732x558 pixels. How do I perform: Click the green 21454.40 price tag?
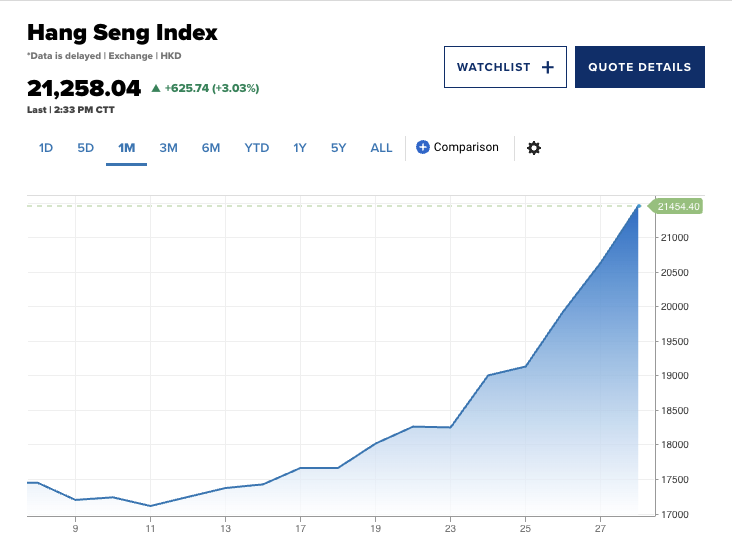point(676,206)
